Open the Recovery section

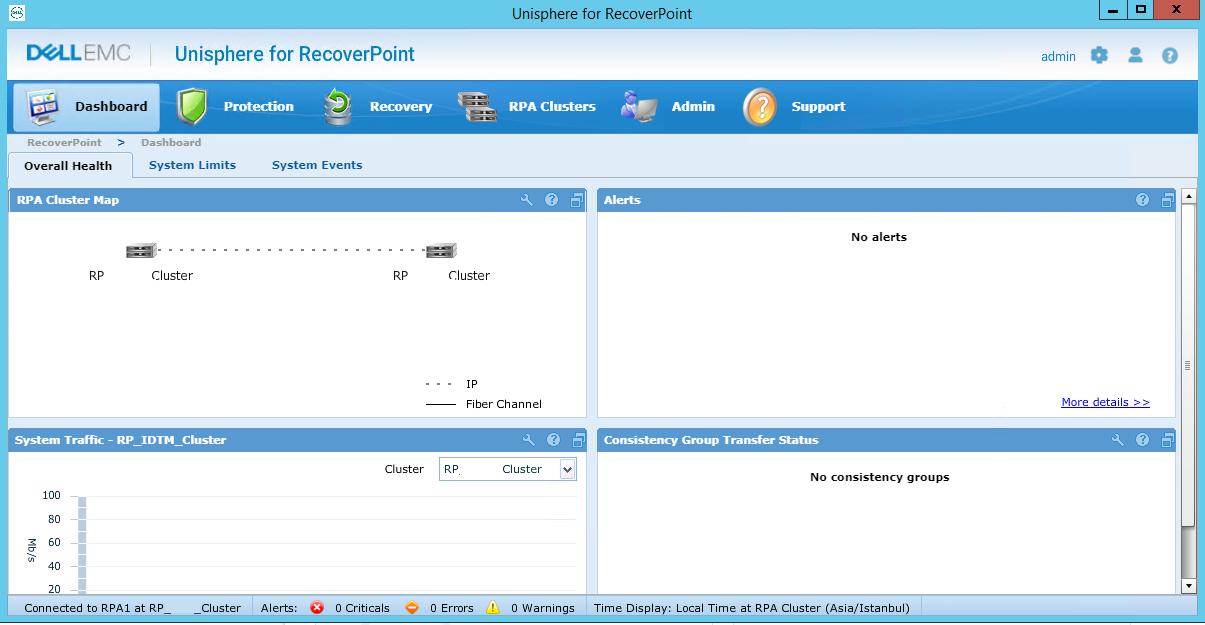point(377,107)
